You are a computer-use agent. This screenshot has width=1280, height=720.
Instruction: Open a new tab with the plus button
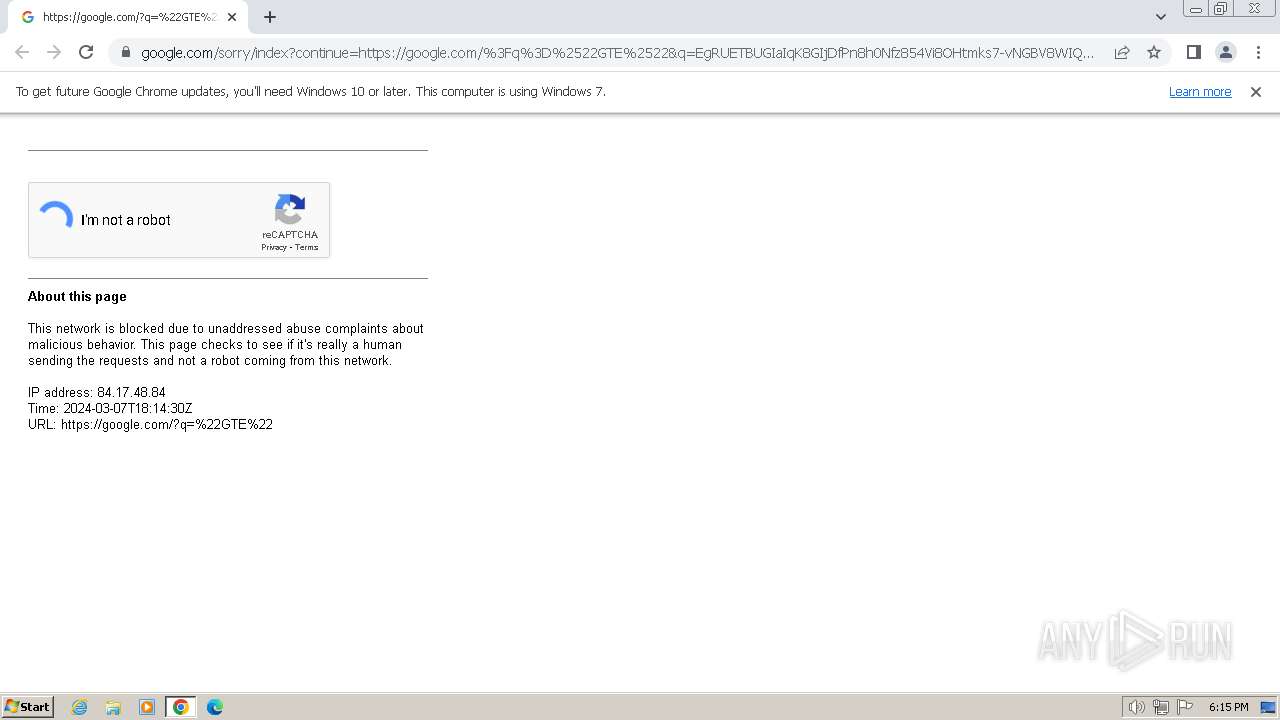click(270, 17)
